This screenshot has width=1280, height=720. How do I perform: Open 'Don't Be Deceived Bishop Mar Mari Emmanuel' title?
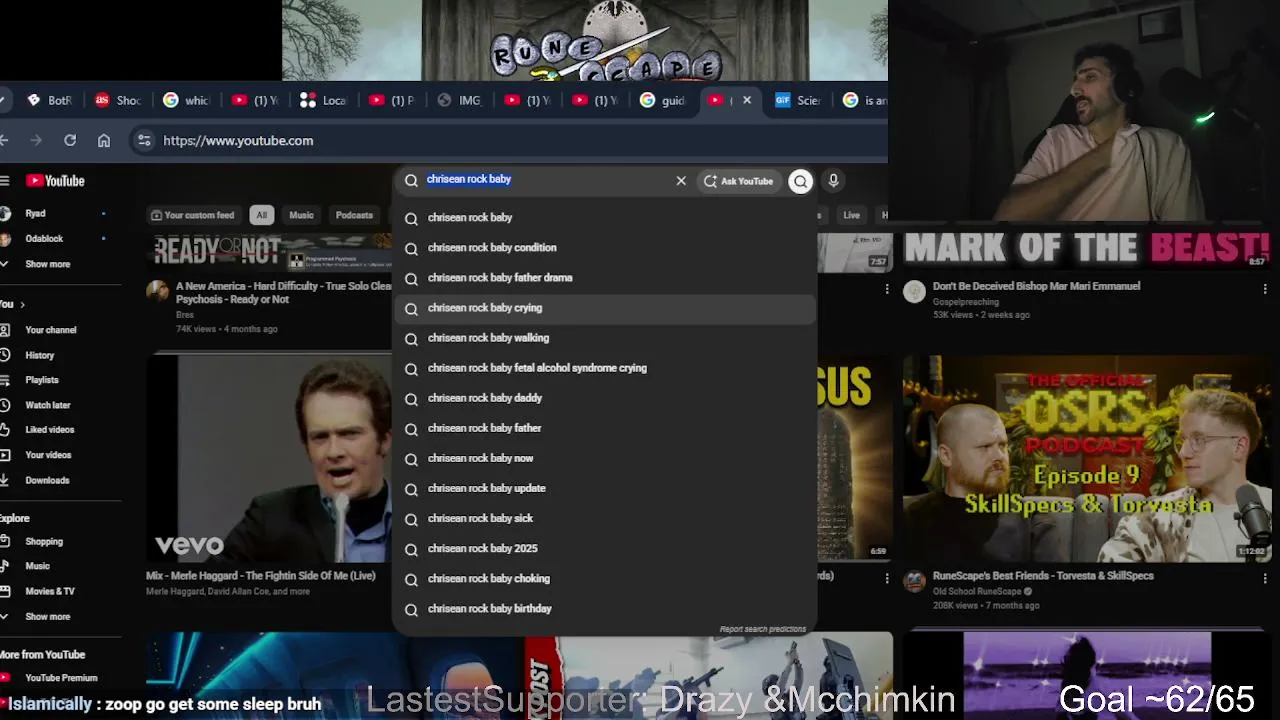coord(1036,286)
